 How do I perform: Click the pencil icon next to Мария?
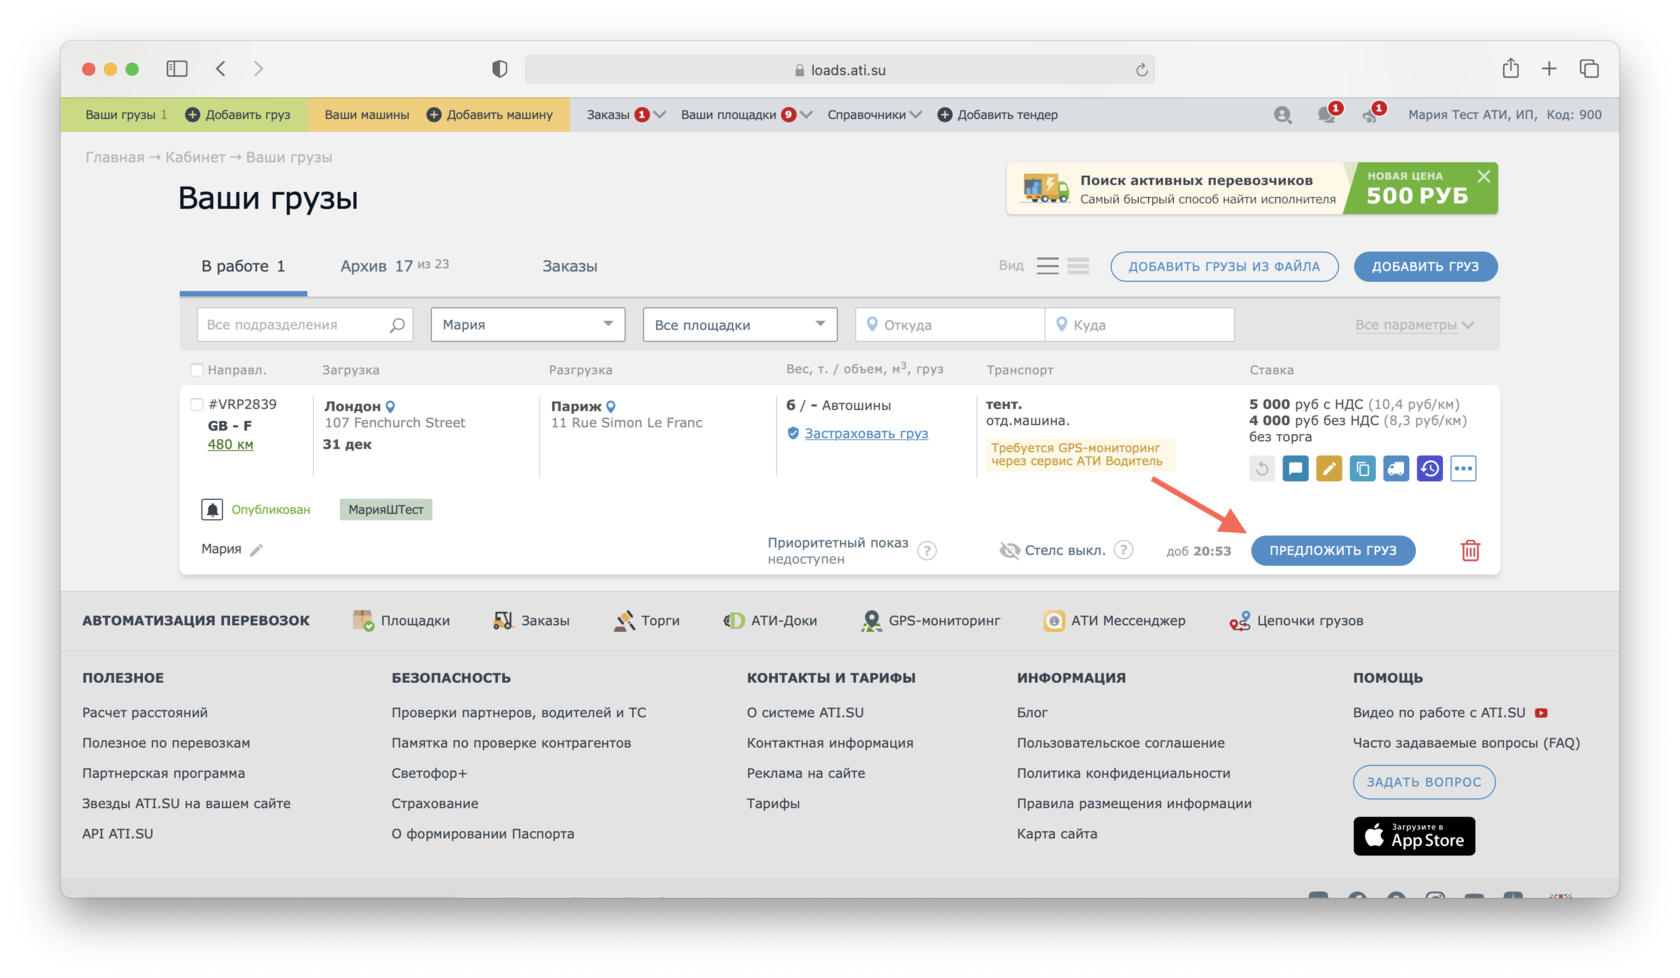pyautogui.click(x=256, y=549)
